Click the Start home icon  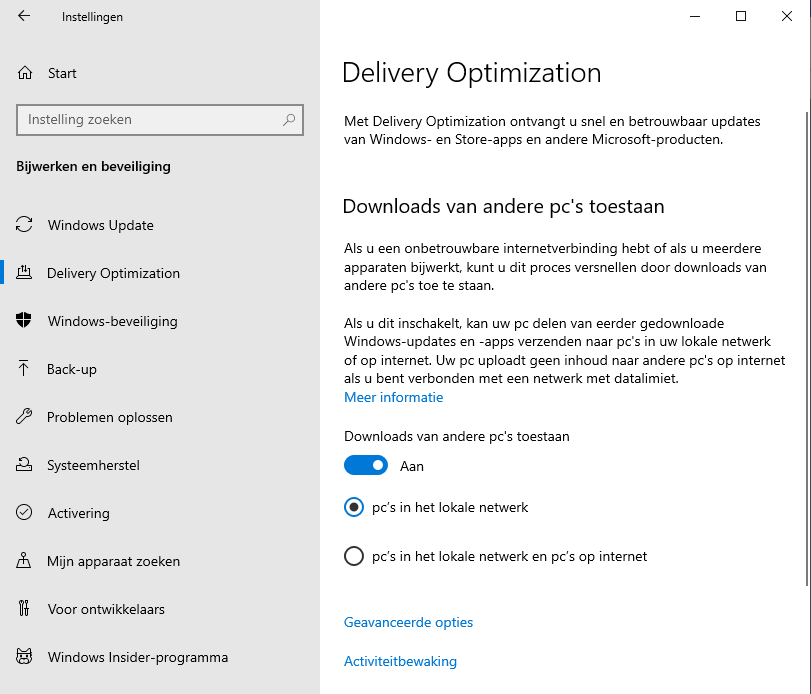point(25,73)
